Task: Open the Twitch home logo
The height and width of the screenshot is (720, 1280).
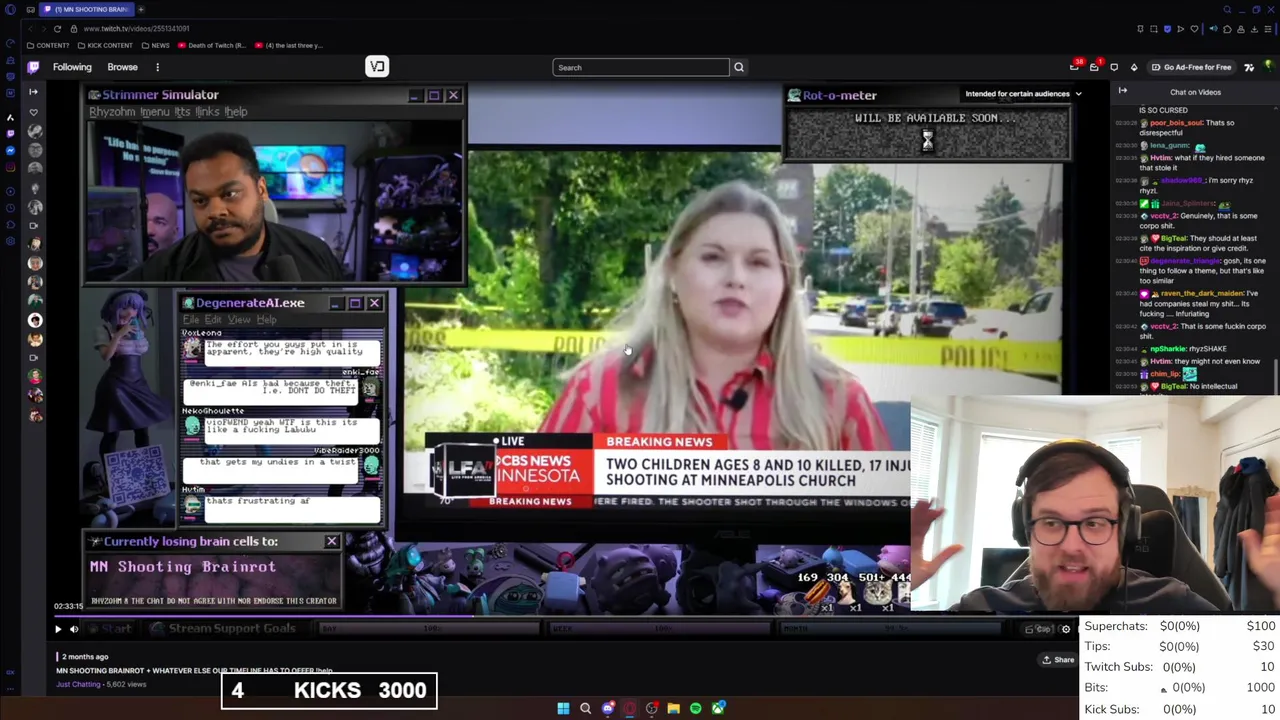Action: [x=33, y=67]
